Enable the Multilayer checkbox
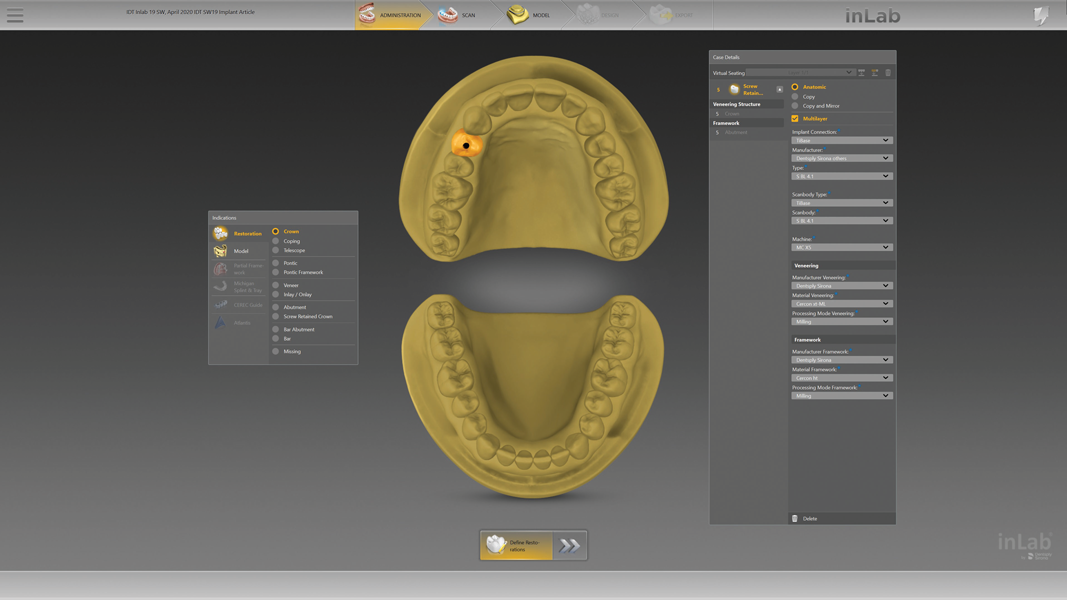 (795, 118)
